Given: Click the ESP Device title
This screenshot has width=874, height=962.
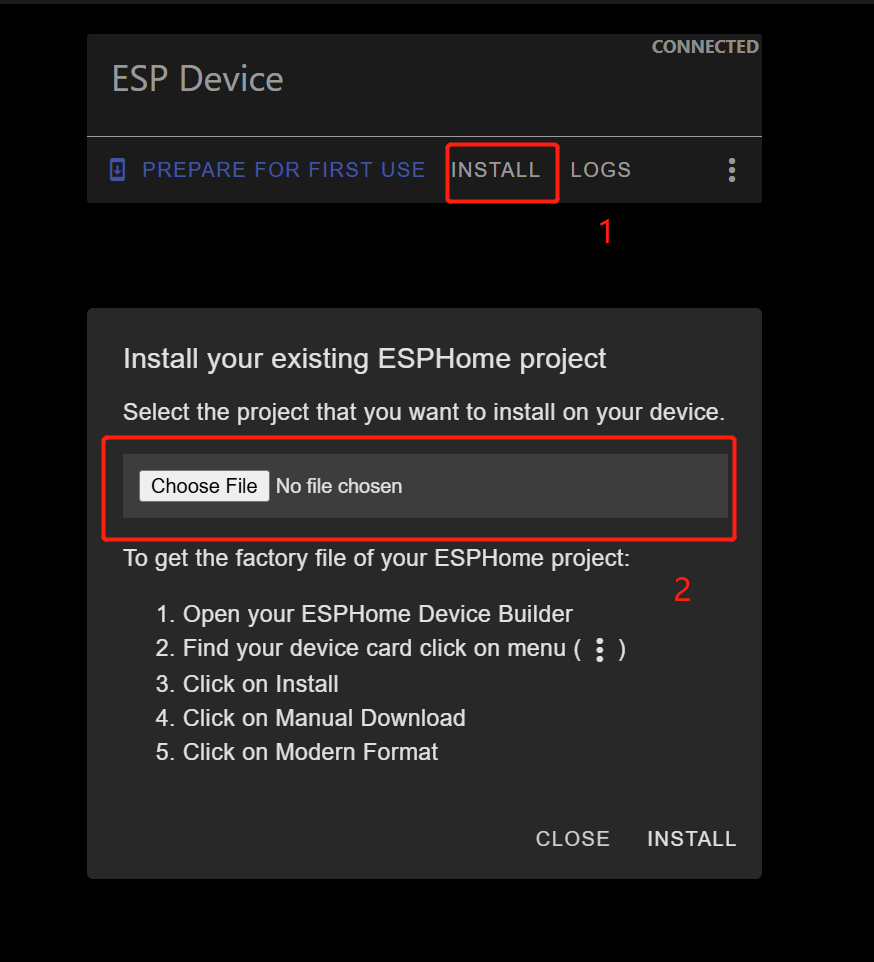Looking at the screenshot, I should pos(197,79).
